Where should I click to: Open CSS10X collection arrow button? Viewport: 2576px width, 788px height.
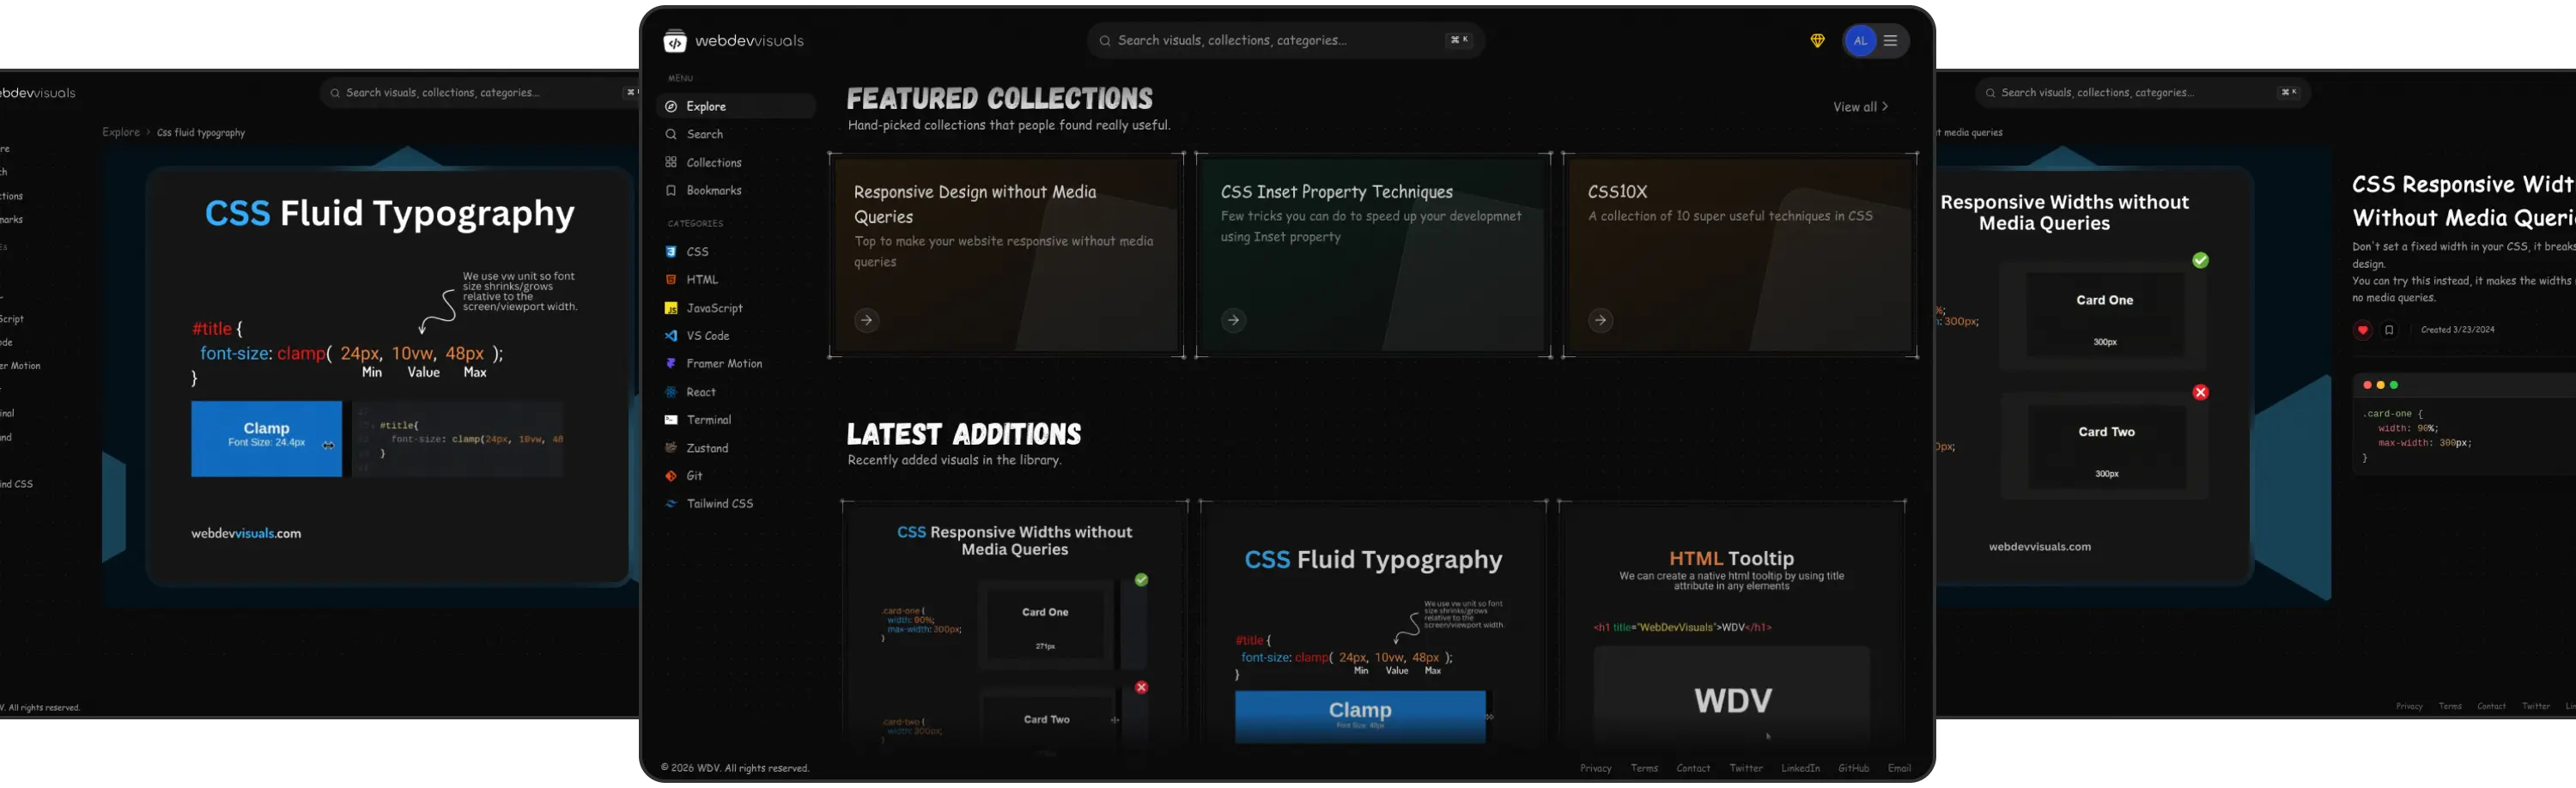point(1601,320)
